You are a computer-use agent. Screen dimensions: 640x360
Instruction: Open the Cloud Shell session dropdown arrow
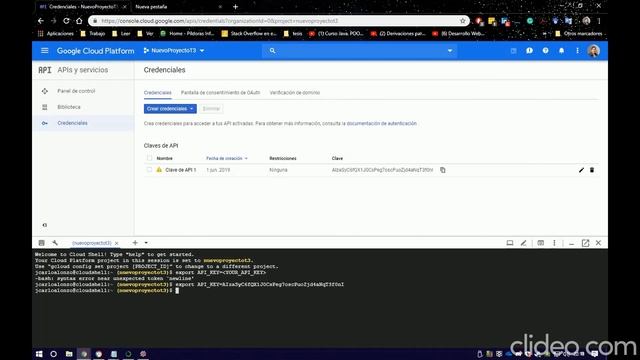point(146,243)
